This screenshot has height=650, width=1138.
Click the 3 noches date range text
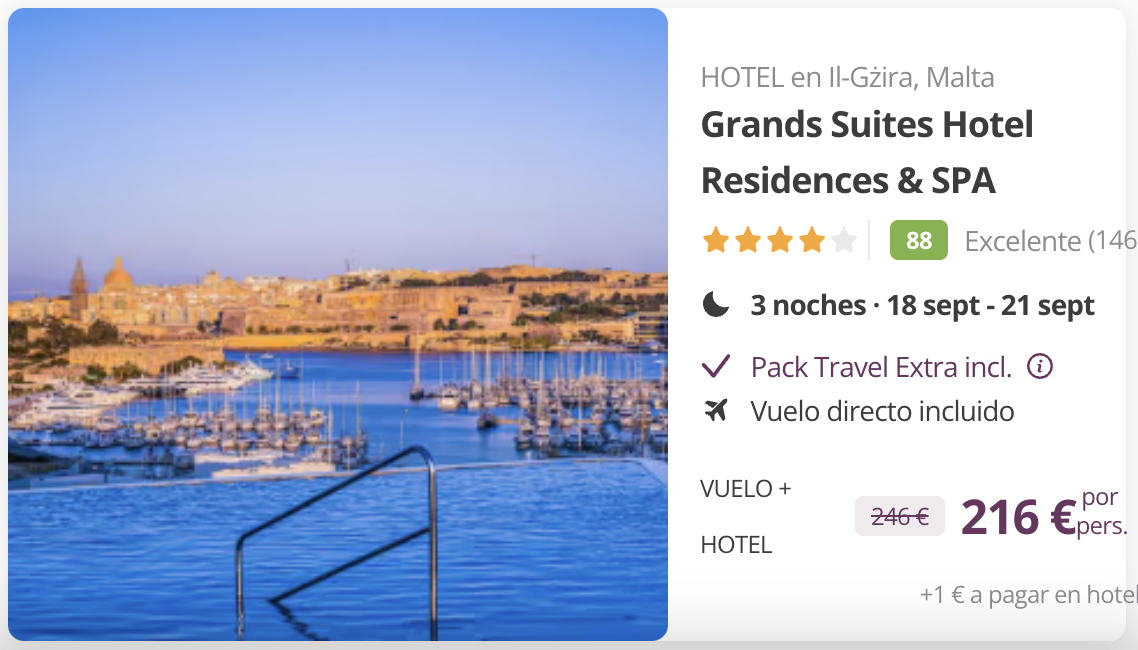coord(922,305)
